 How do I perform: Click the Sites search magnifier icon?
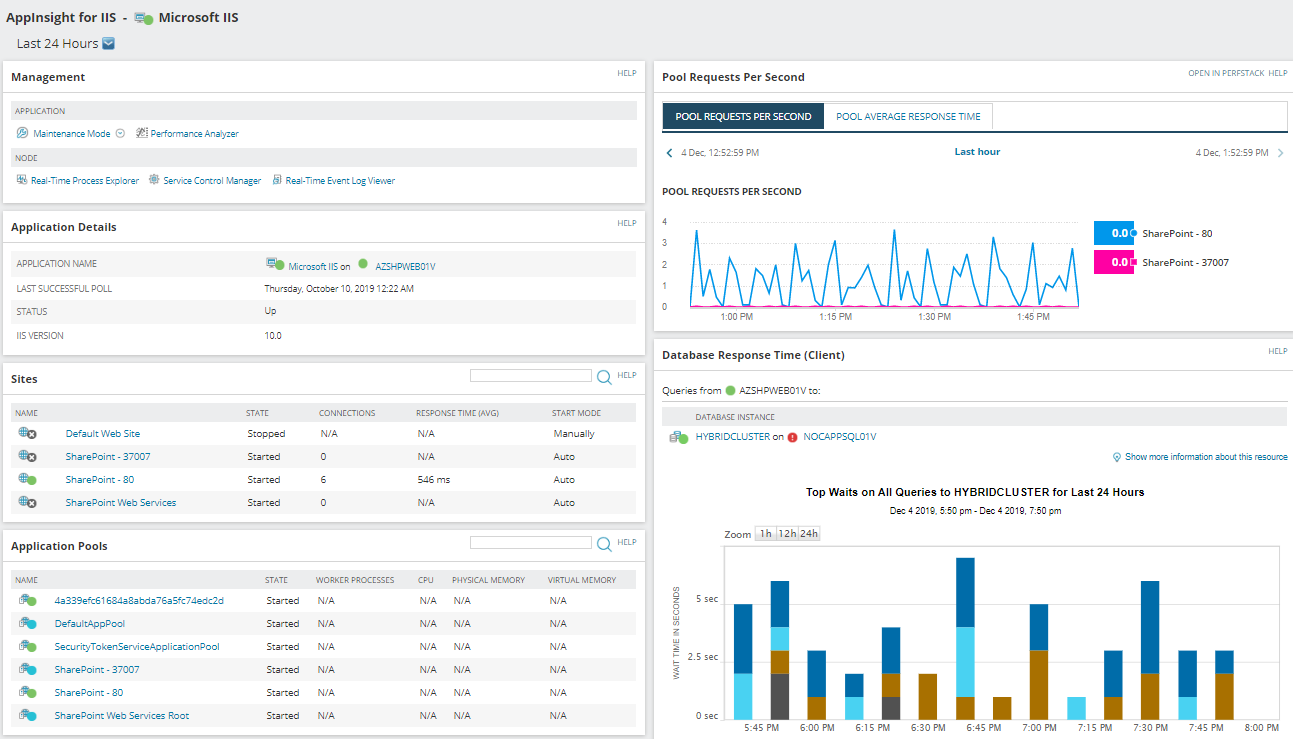604,377
